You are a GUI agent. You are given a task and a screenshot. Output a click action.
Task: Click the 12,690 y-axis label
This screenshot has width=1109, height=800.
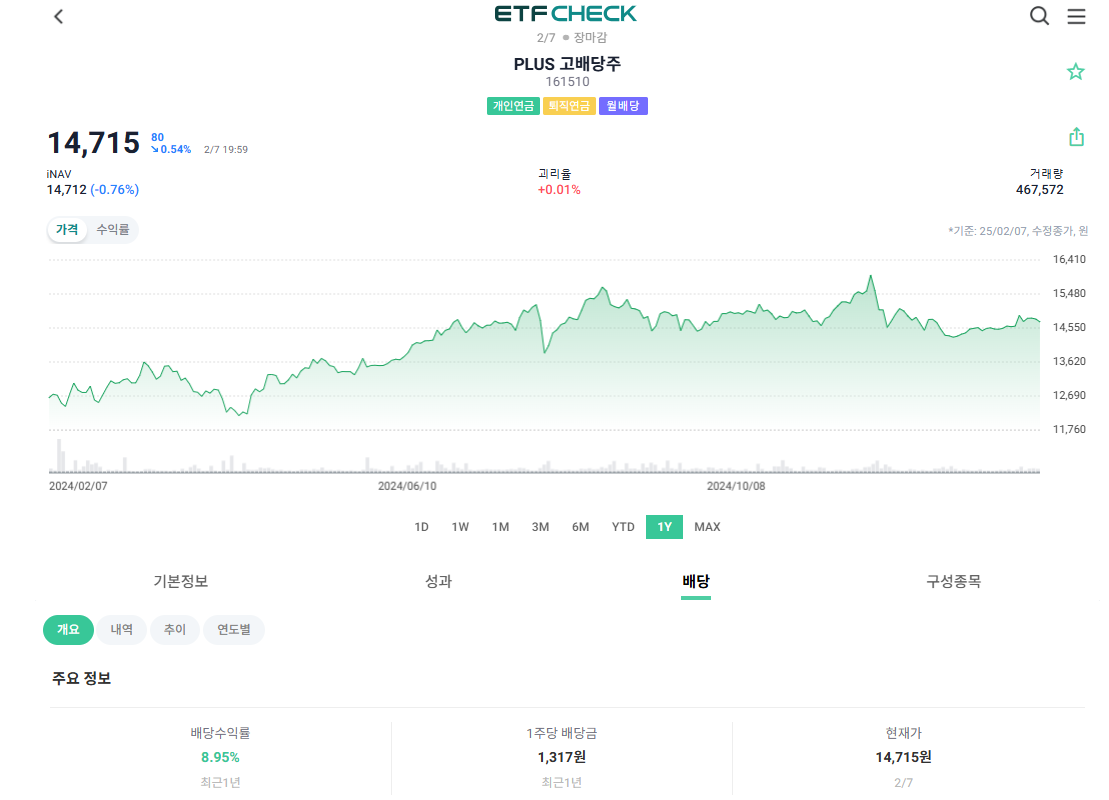tap(1069, 395)
